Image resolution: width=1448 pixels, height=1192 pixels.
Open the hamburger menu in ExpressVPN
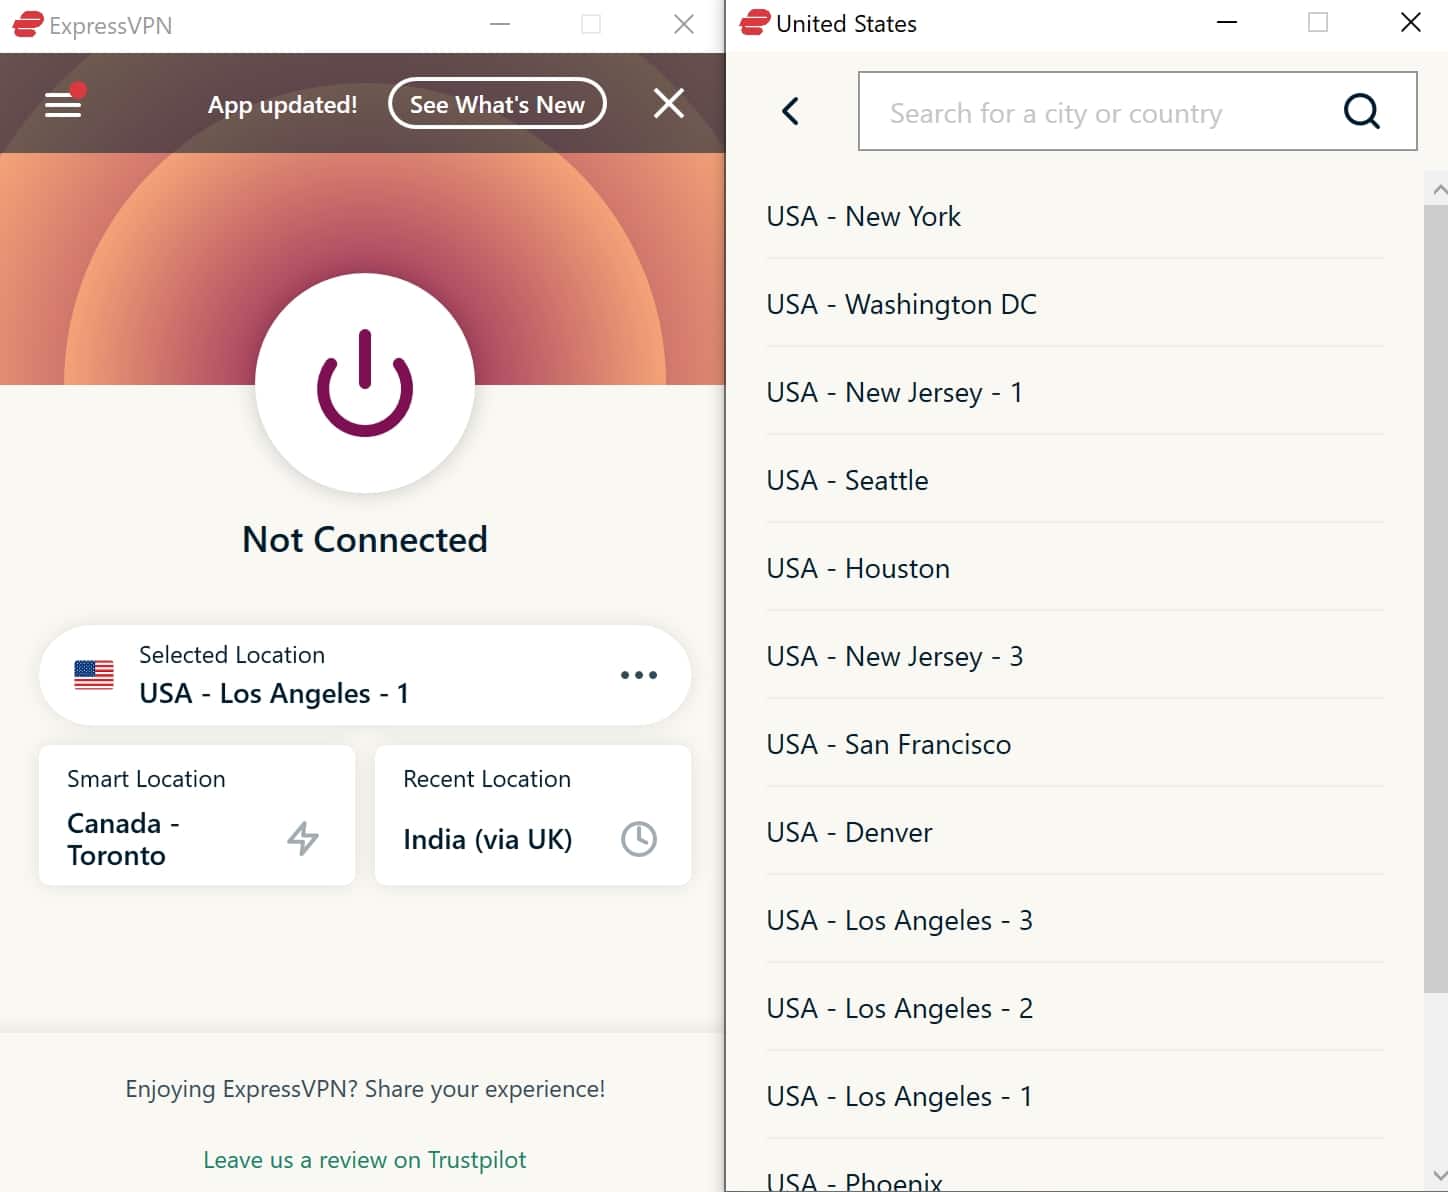coord(63,104)
